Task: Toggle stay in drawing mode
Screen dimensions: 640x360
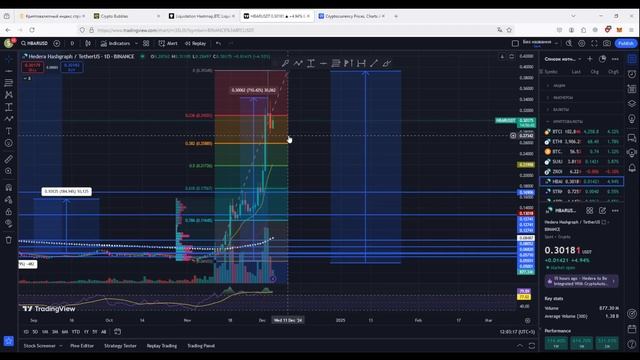Action: 9,200
